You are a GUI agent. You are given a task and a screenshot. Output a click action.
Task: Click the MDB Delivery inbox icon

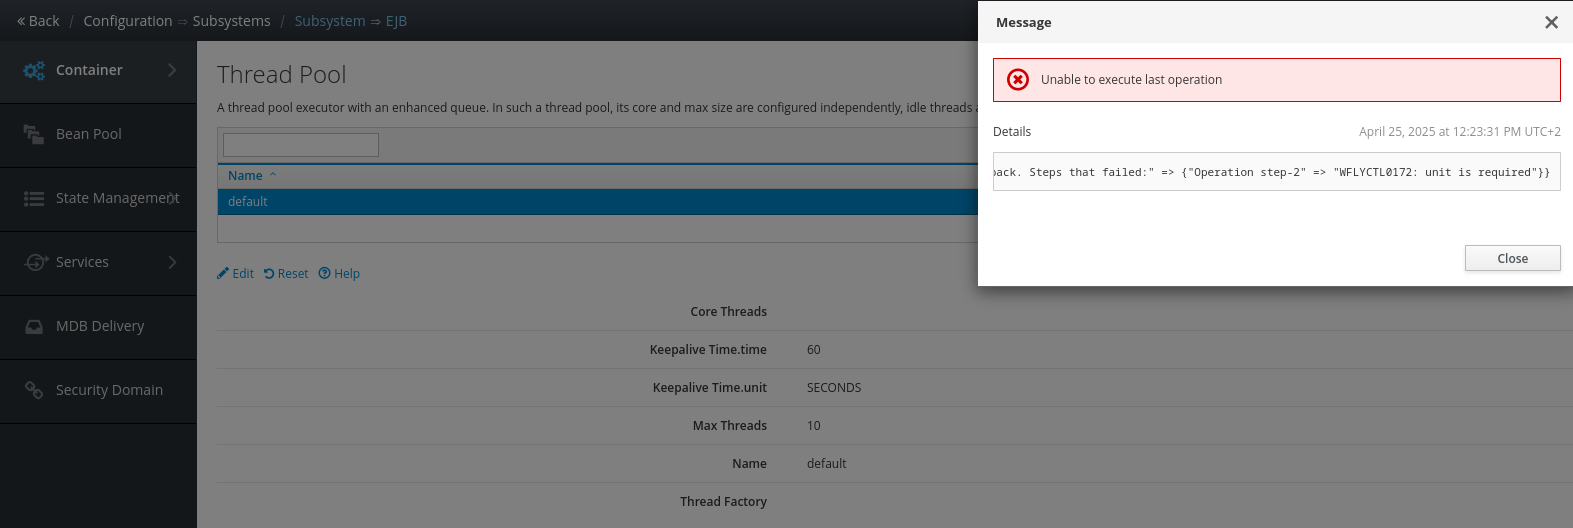click(x=34, y=326)
